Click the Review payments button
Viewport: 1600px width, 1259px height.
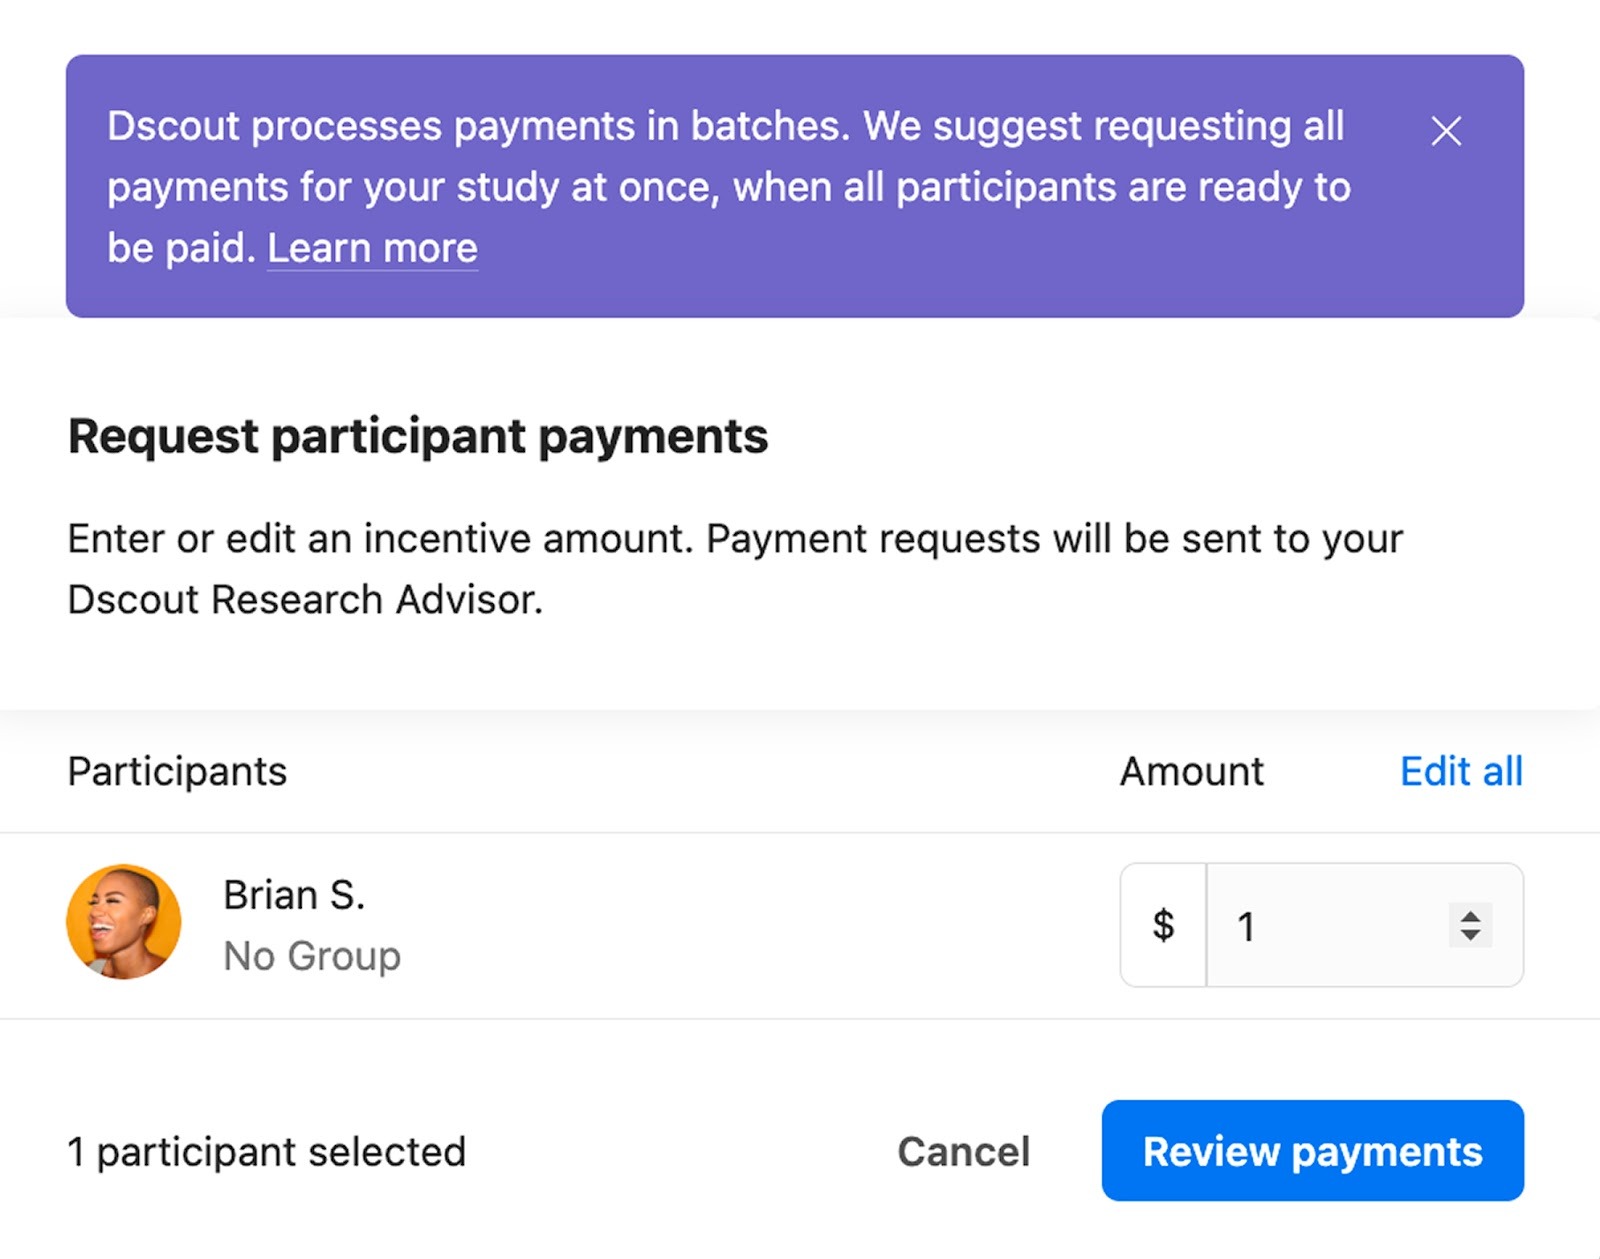coord(1312,1151)
